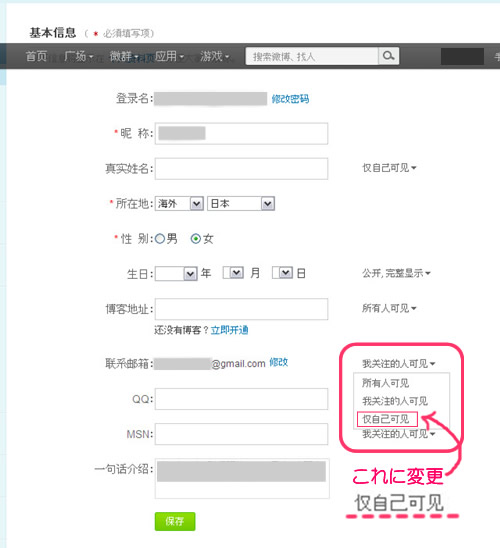Open the 广场 navigation menu

click(78, 56)
